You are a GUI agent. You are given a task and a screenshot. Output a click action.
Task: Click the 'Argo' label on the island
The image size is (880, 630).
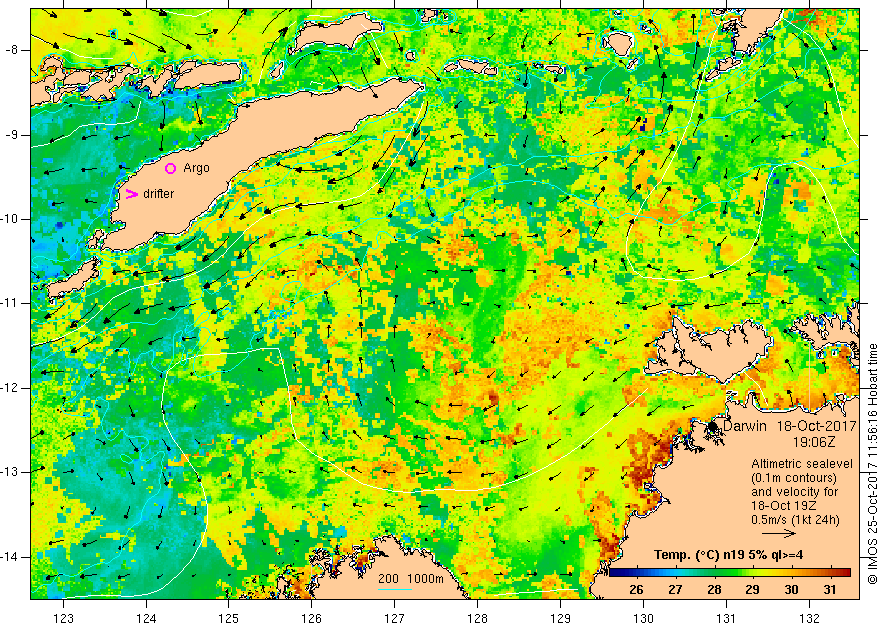pyautogui.click(x=196, y=168)
